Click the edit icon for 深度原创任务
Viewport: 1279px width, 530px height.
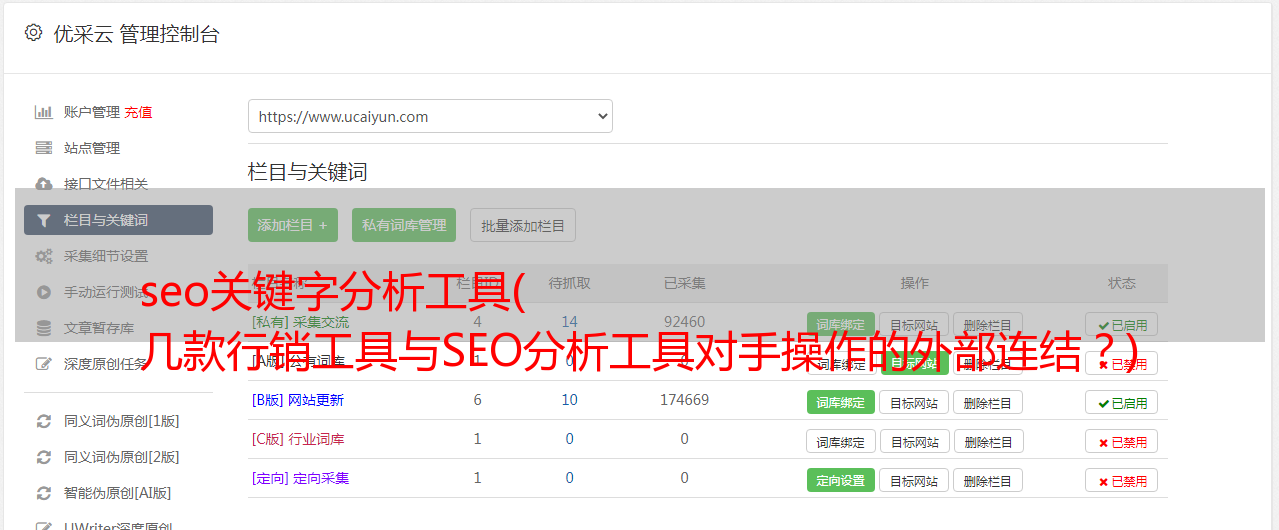(44, 364)
